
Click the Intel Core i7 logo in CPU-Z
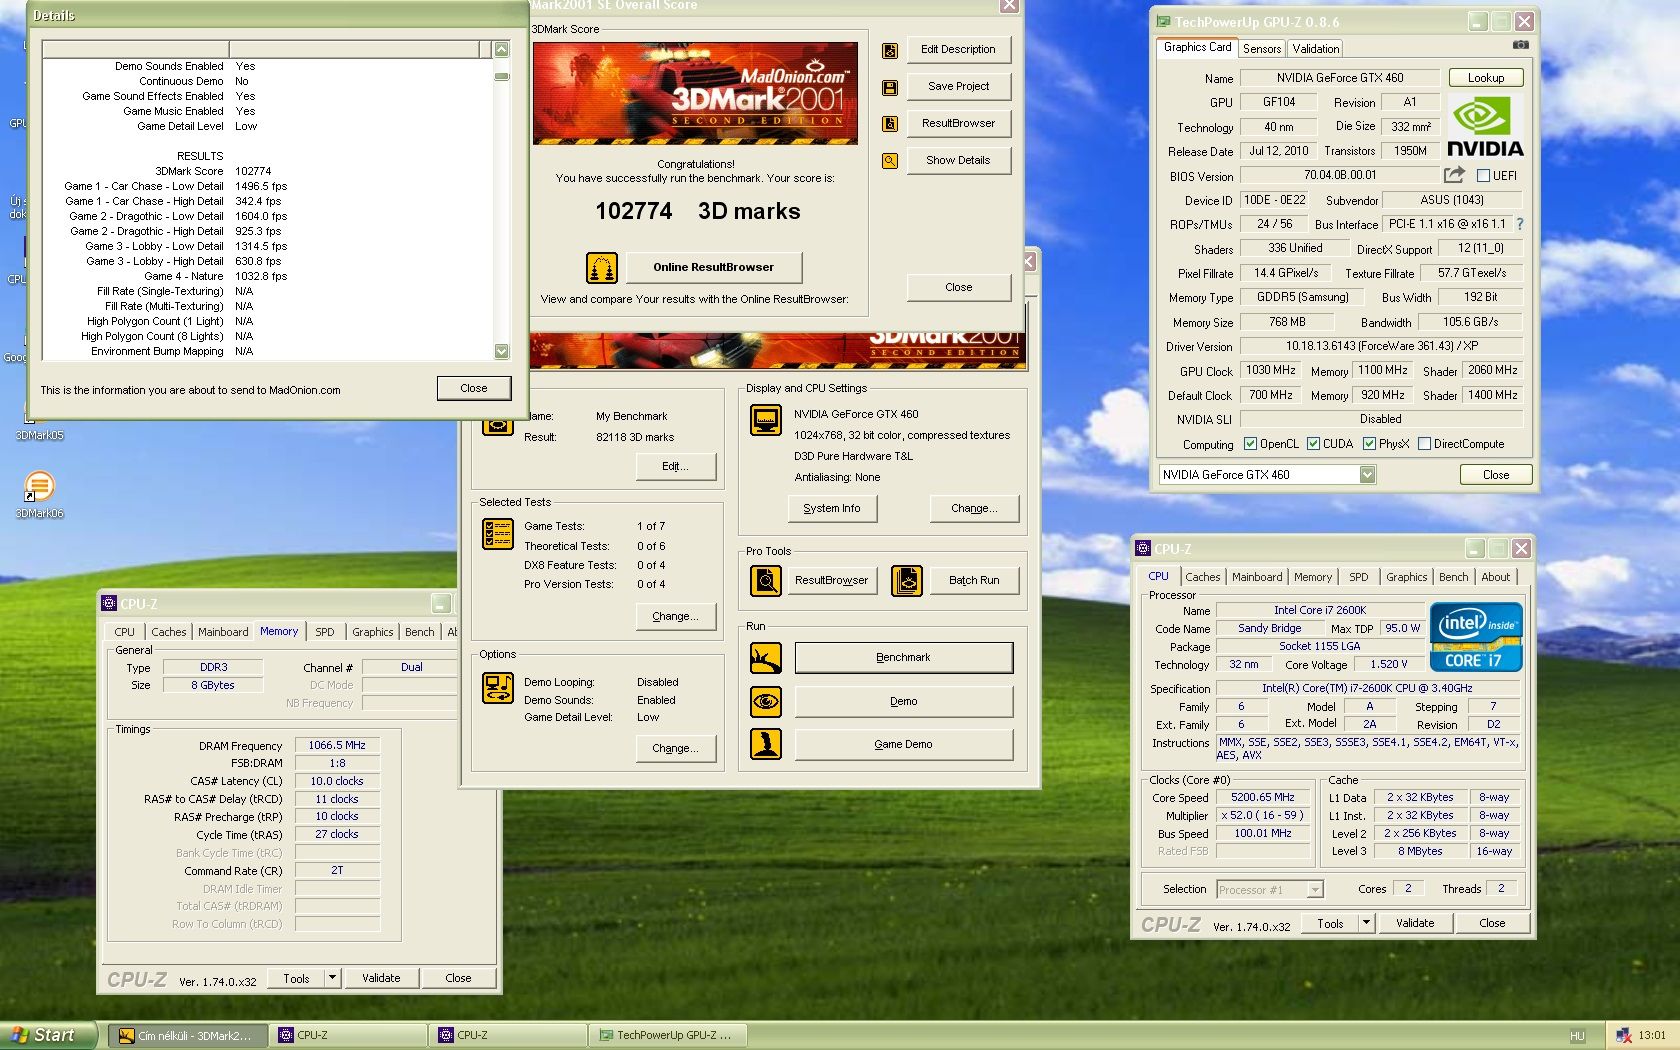point(1476,636)
